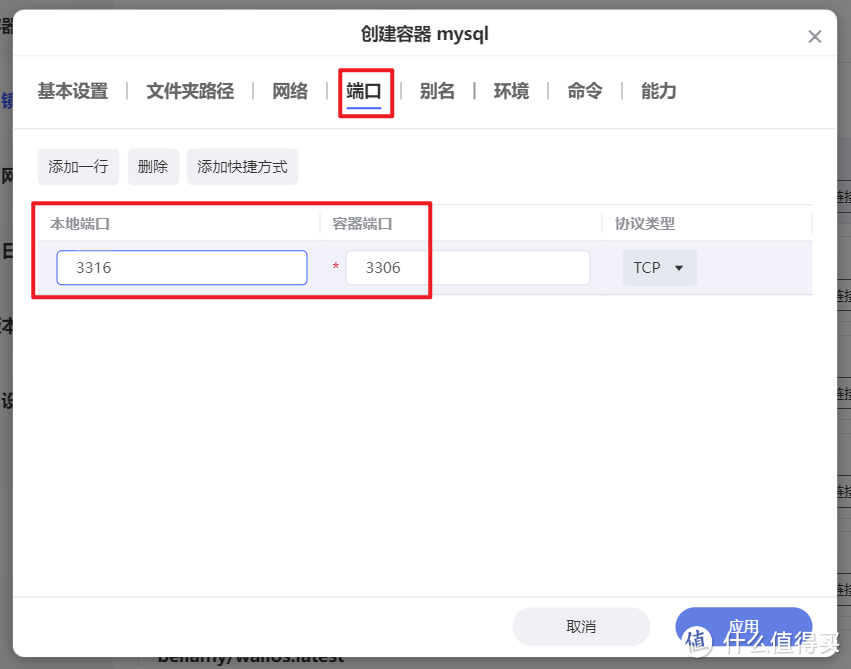Click the container port field showing 3306

point(466,267)
